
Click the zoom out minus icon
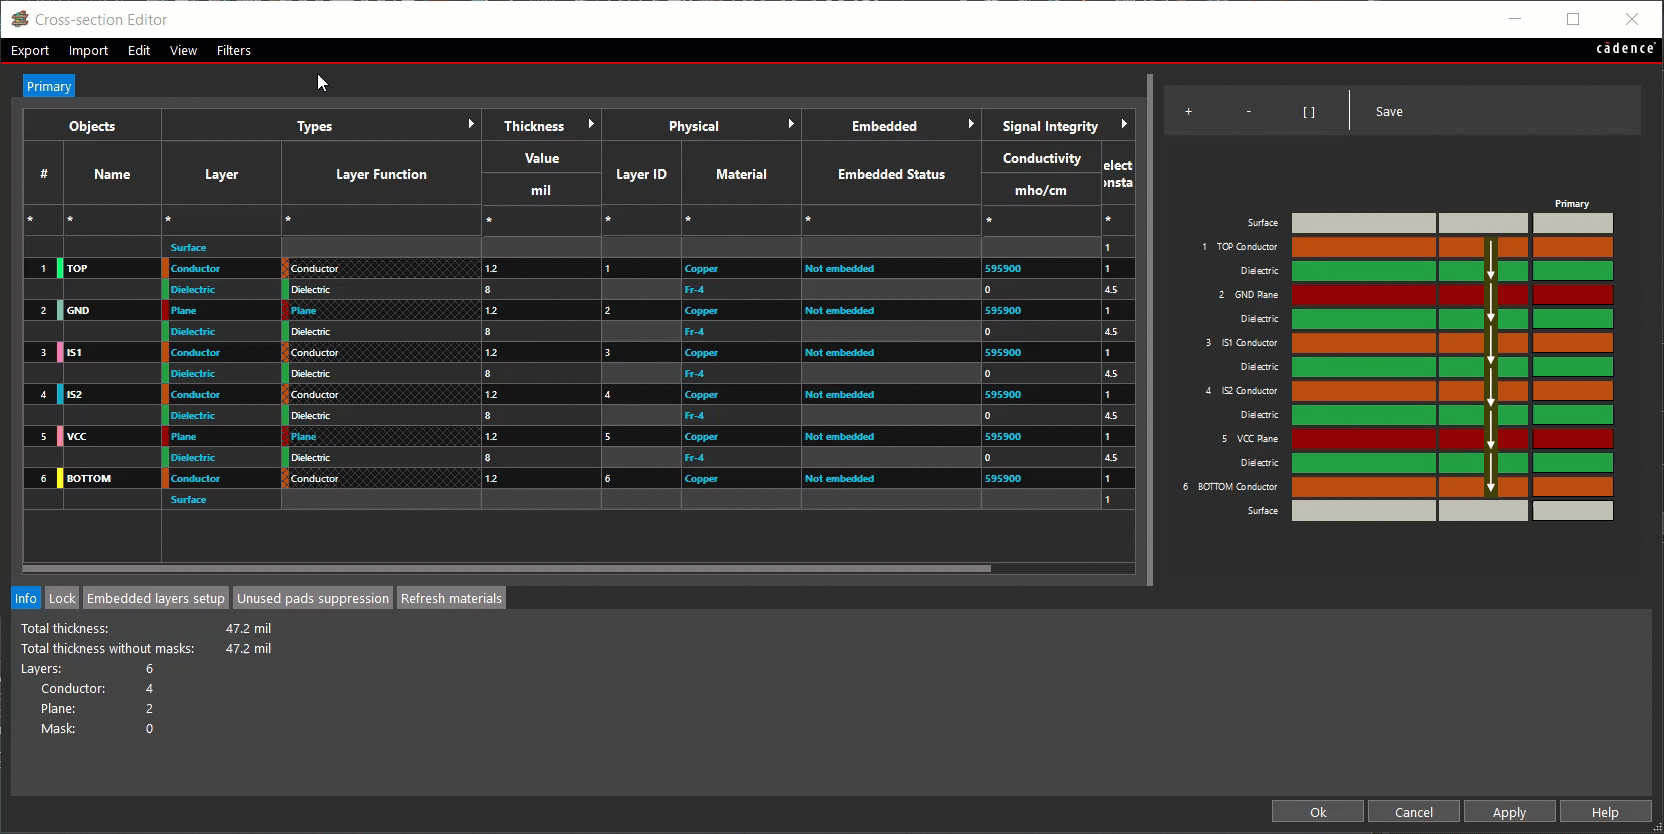(x=1248, y=112)
